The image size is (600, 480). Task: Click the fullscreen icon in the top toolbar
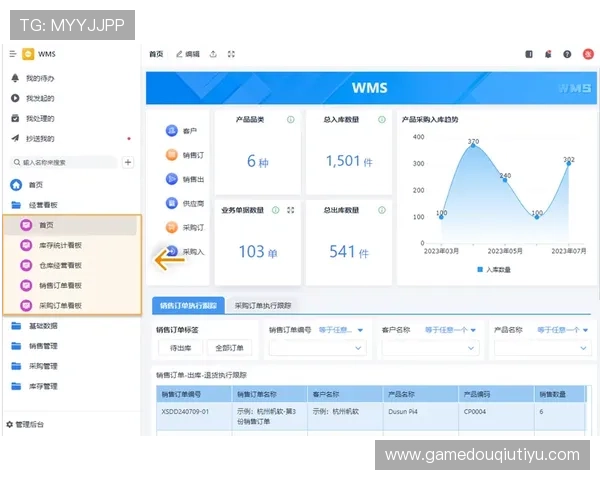[x=231, y=54]
